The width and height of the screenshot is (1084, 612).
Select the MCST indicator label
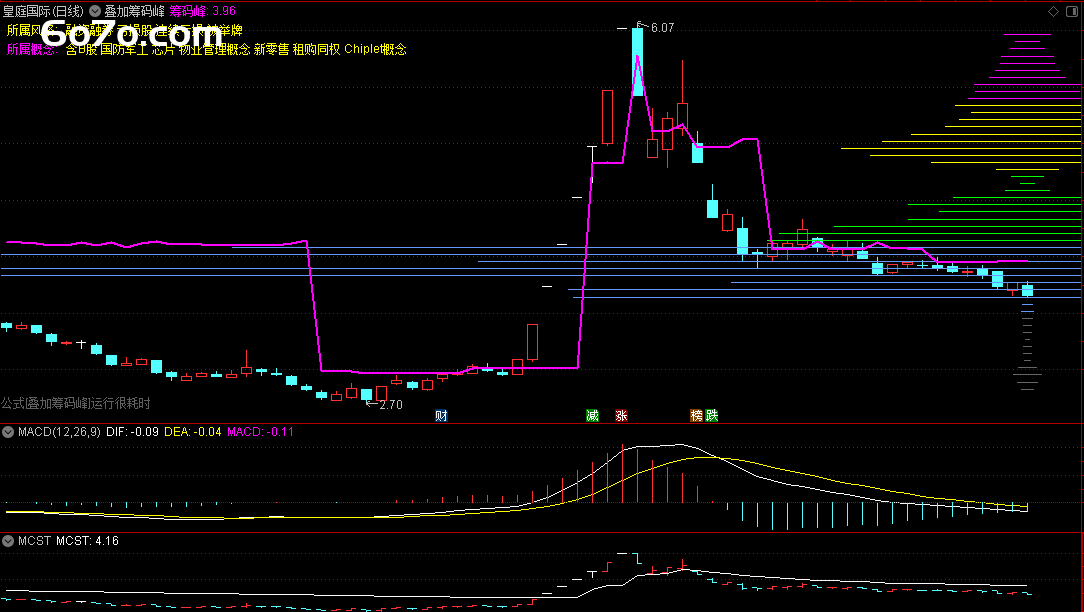point(33,541)
